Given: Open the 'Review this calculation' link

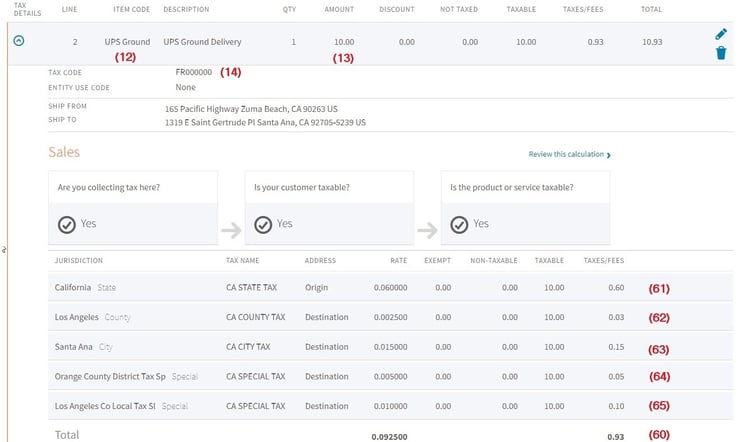Looking at the screenshot, I should (569, 155).
